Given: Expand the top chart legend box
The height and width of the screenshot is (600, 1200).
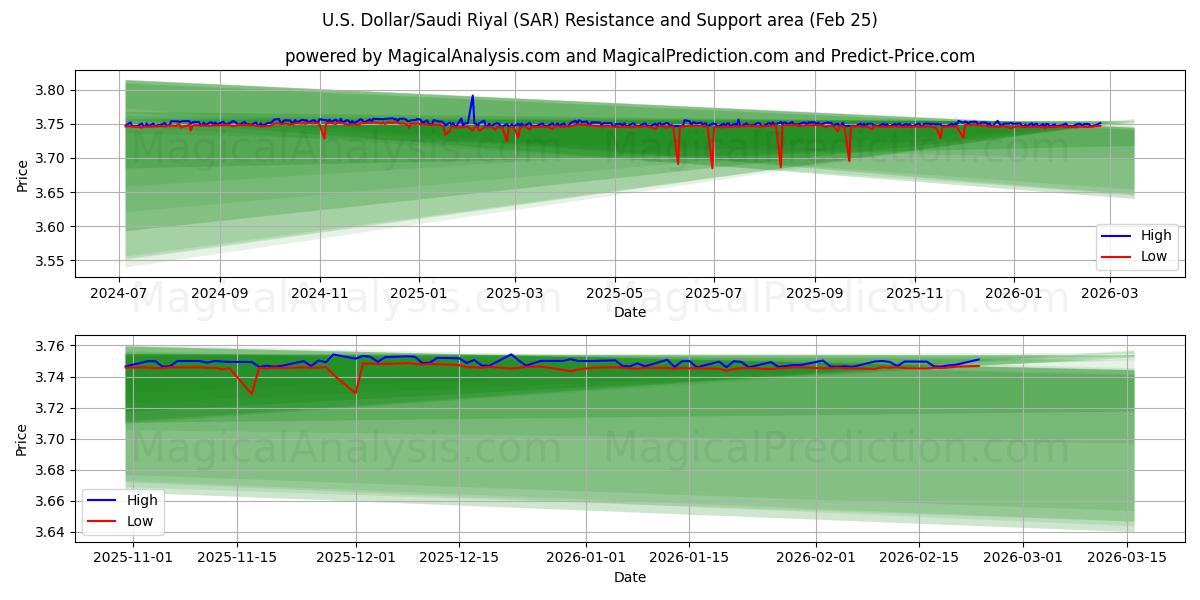Looking at the screenshot, I should 1135,246.
